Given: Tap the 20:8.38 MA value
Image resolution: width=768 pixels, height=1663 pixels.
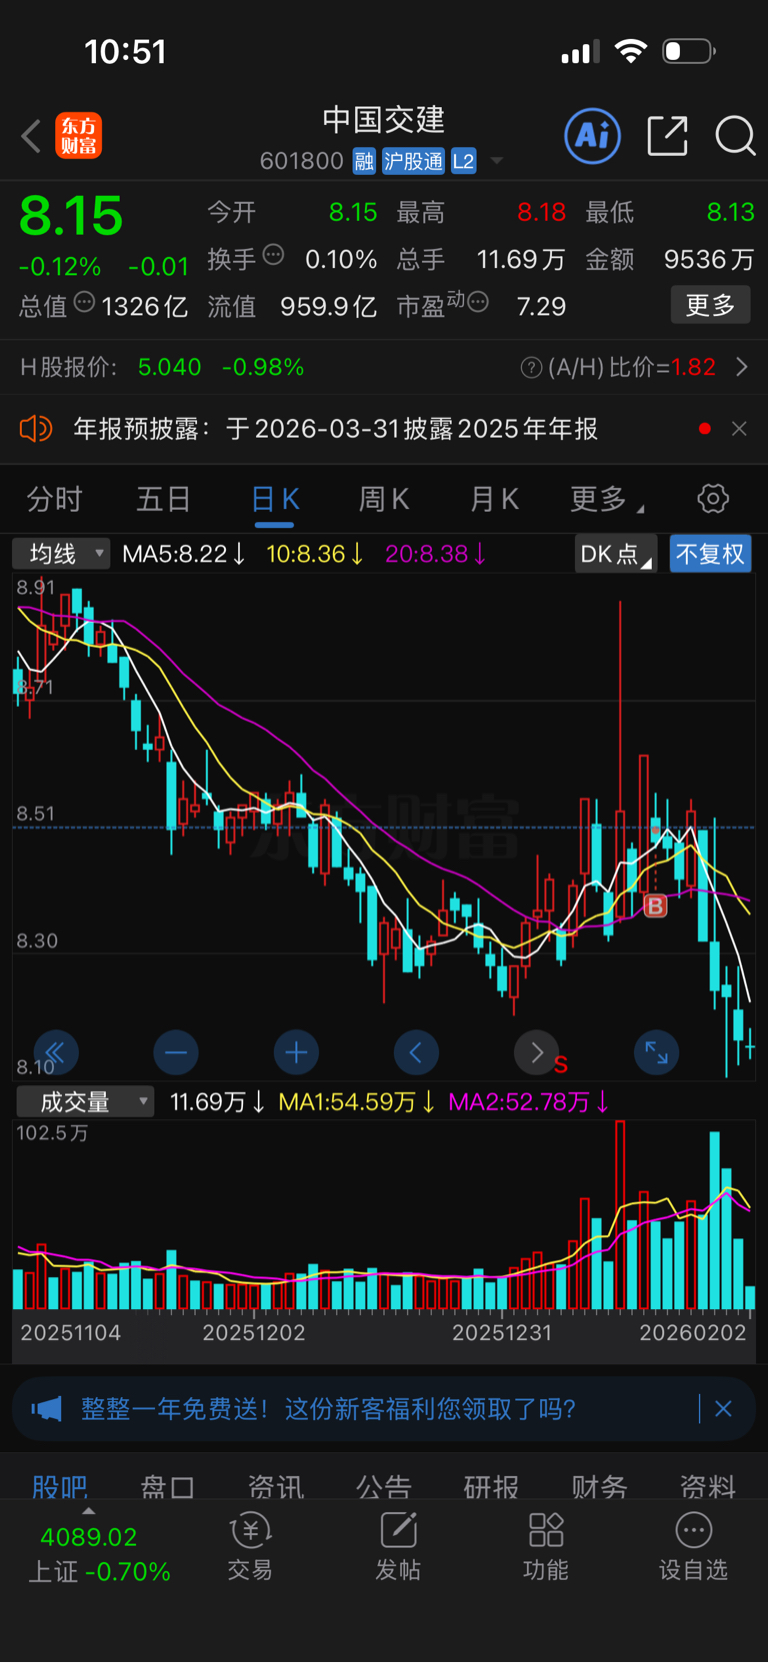Looking at the screenshot, I should (x=435, y=554).
